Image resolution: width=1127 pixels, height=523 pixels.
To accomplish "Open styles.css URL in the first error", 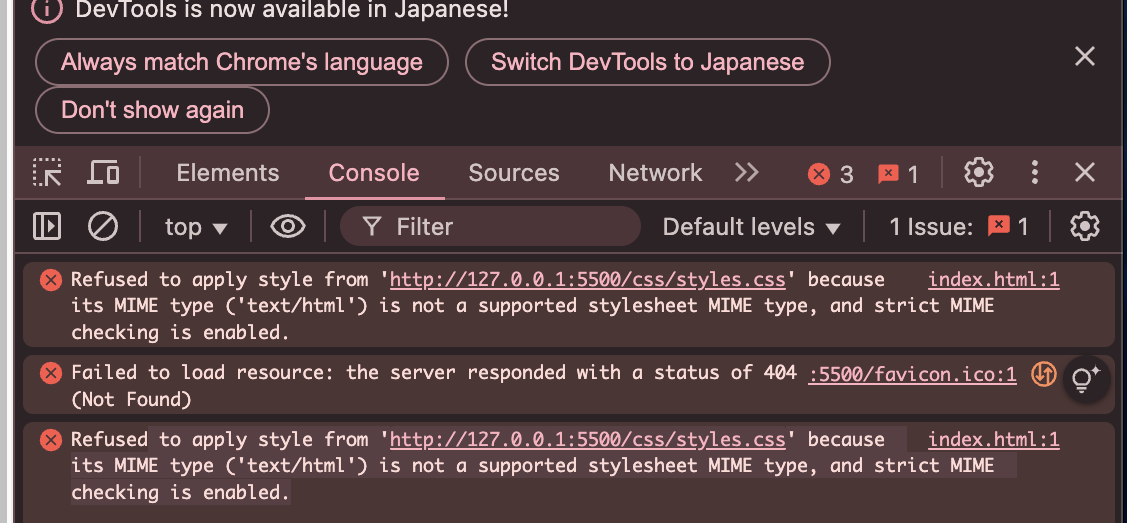I will click(x=588, y=279).
